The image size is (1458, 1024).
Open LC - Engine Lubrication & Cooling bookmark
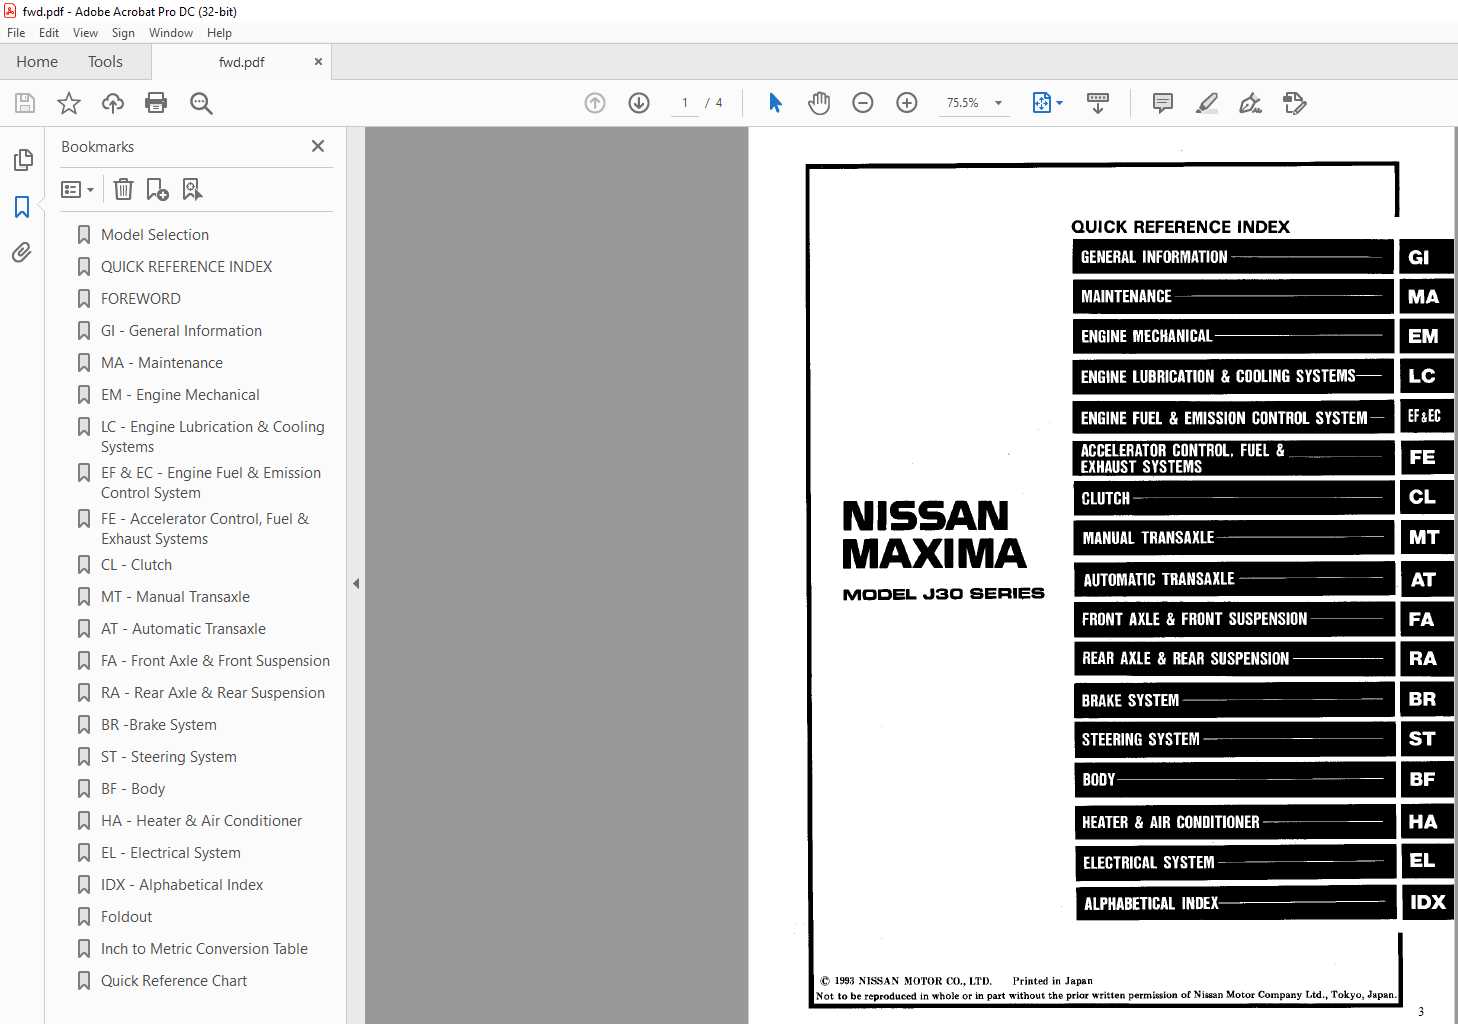click(212, 437)
